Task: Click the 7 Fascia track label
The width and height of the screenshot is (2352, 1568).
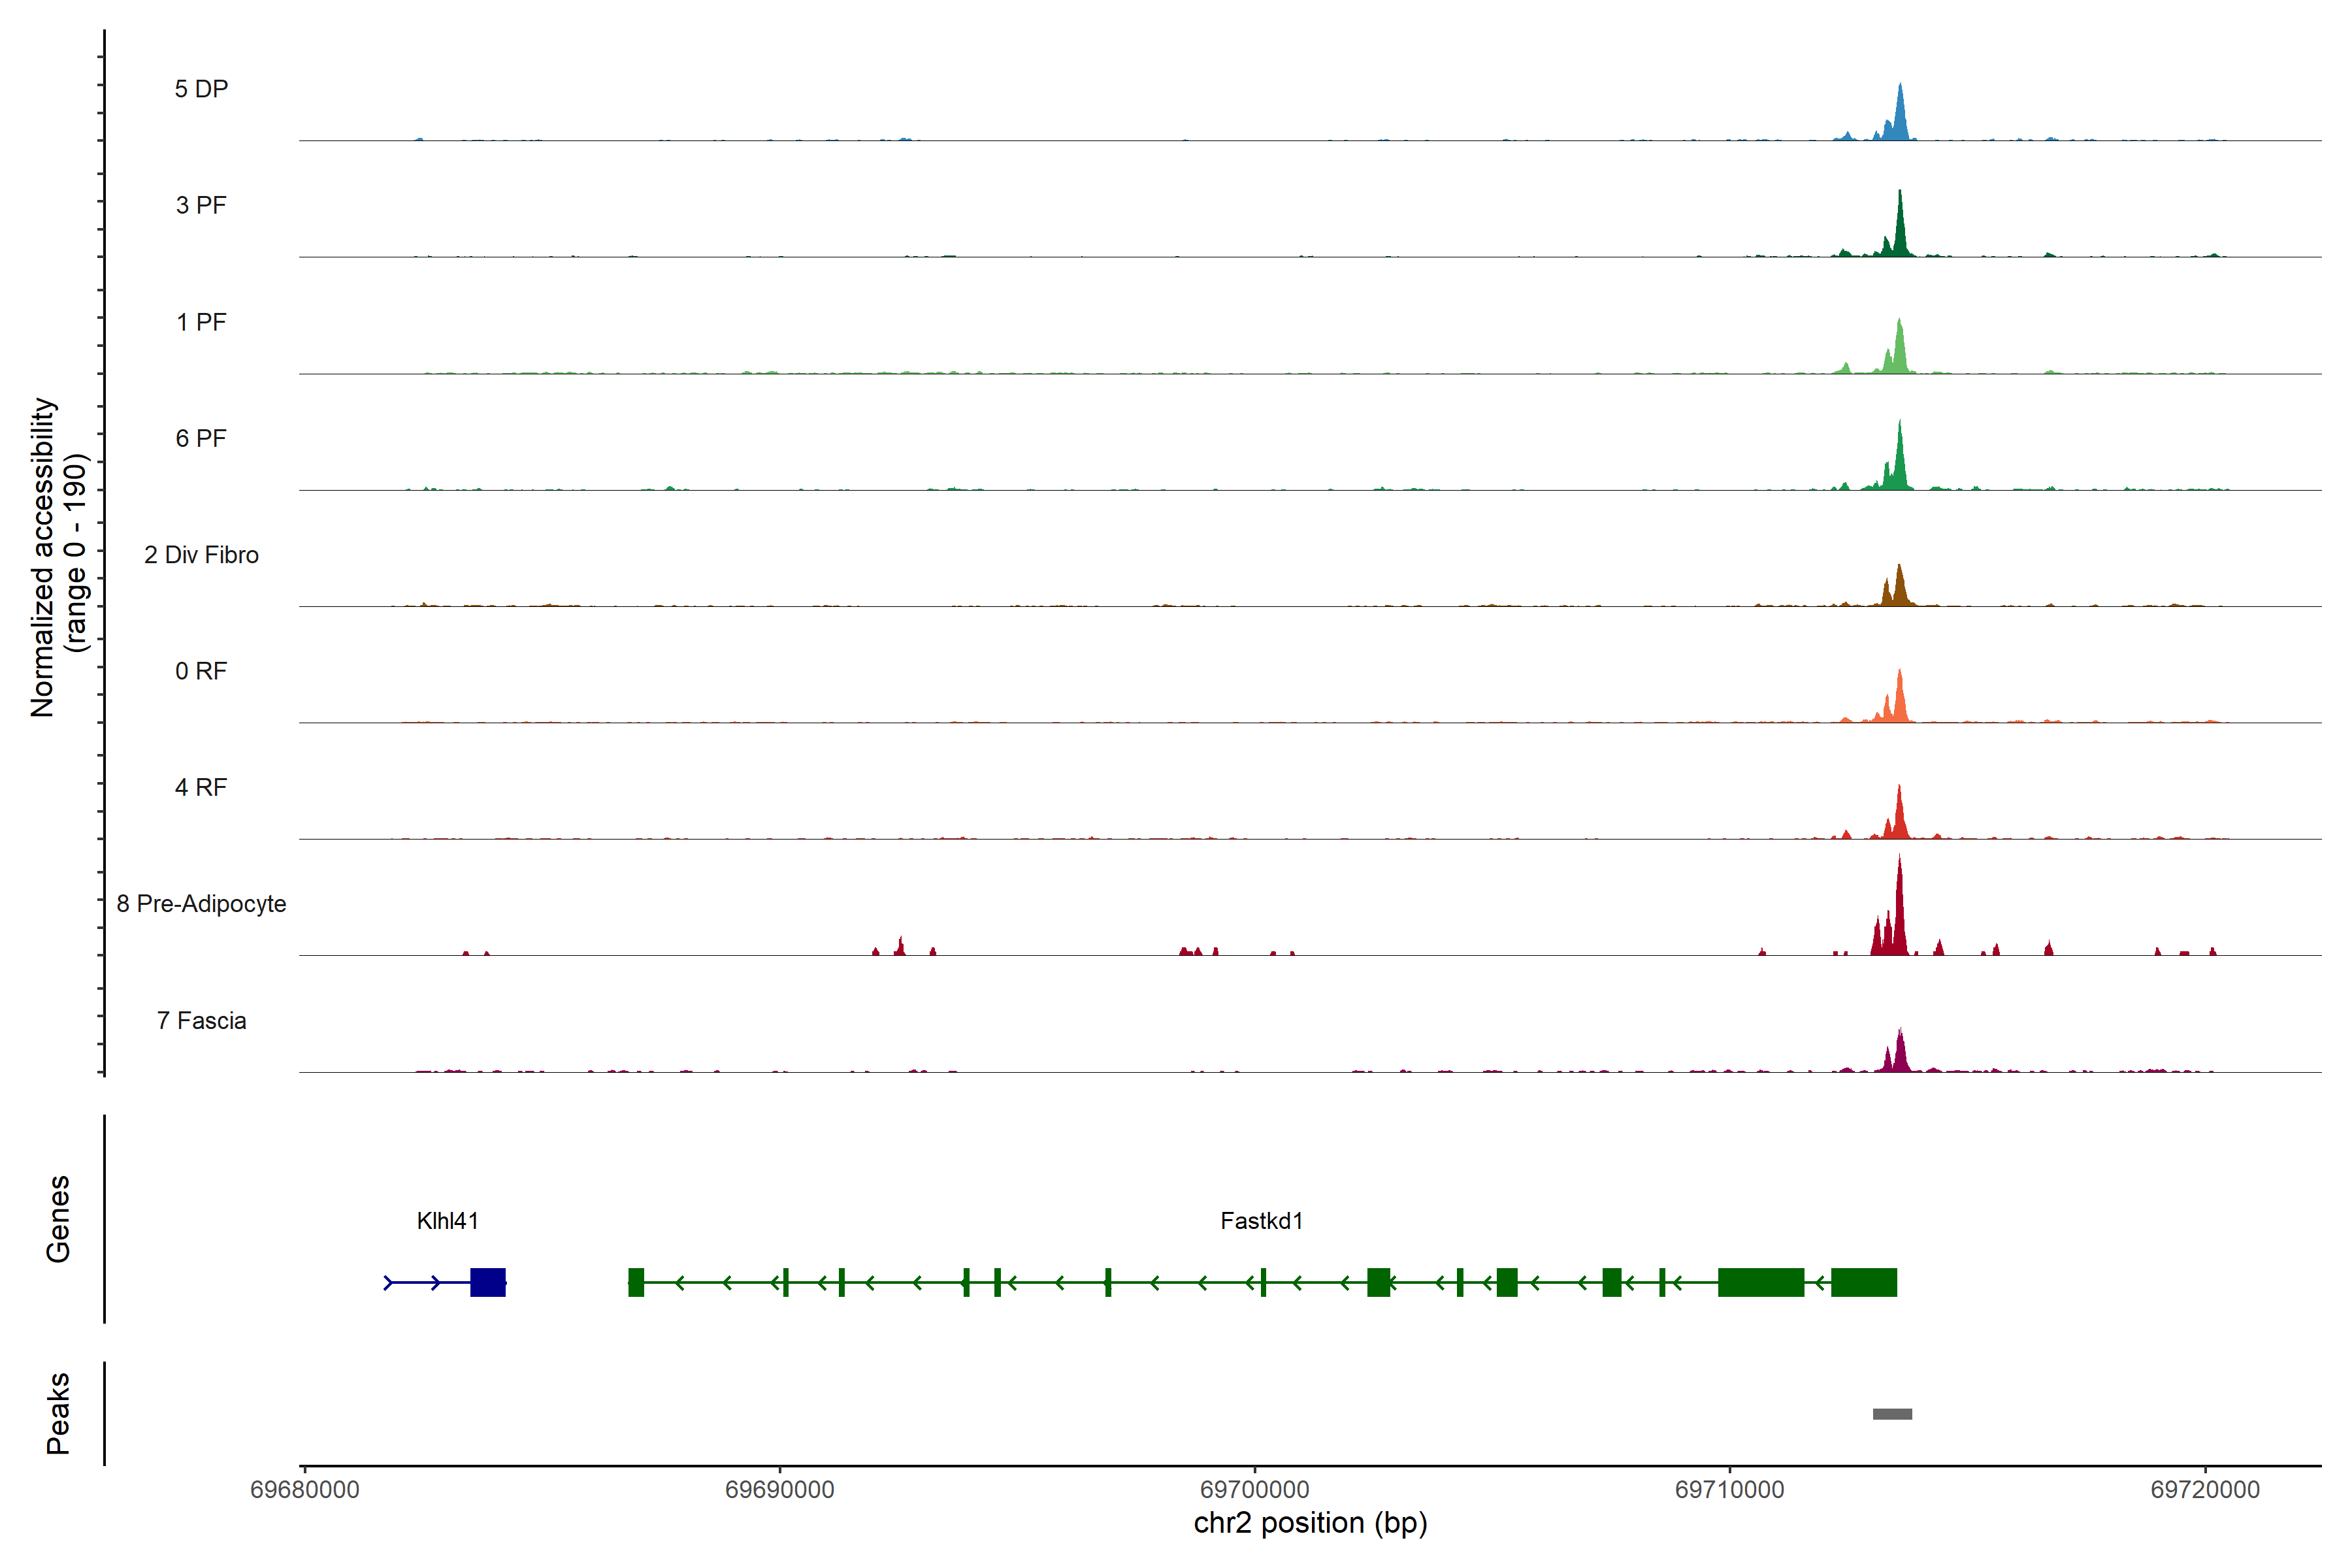Action: (201, 1021)
